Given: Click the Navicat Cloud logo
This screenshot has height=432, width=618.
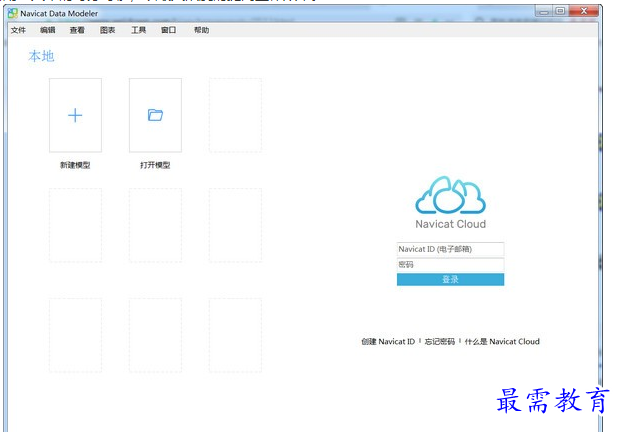Looking at the screenshot, I should coord(450,194).
